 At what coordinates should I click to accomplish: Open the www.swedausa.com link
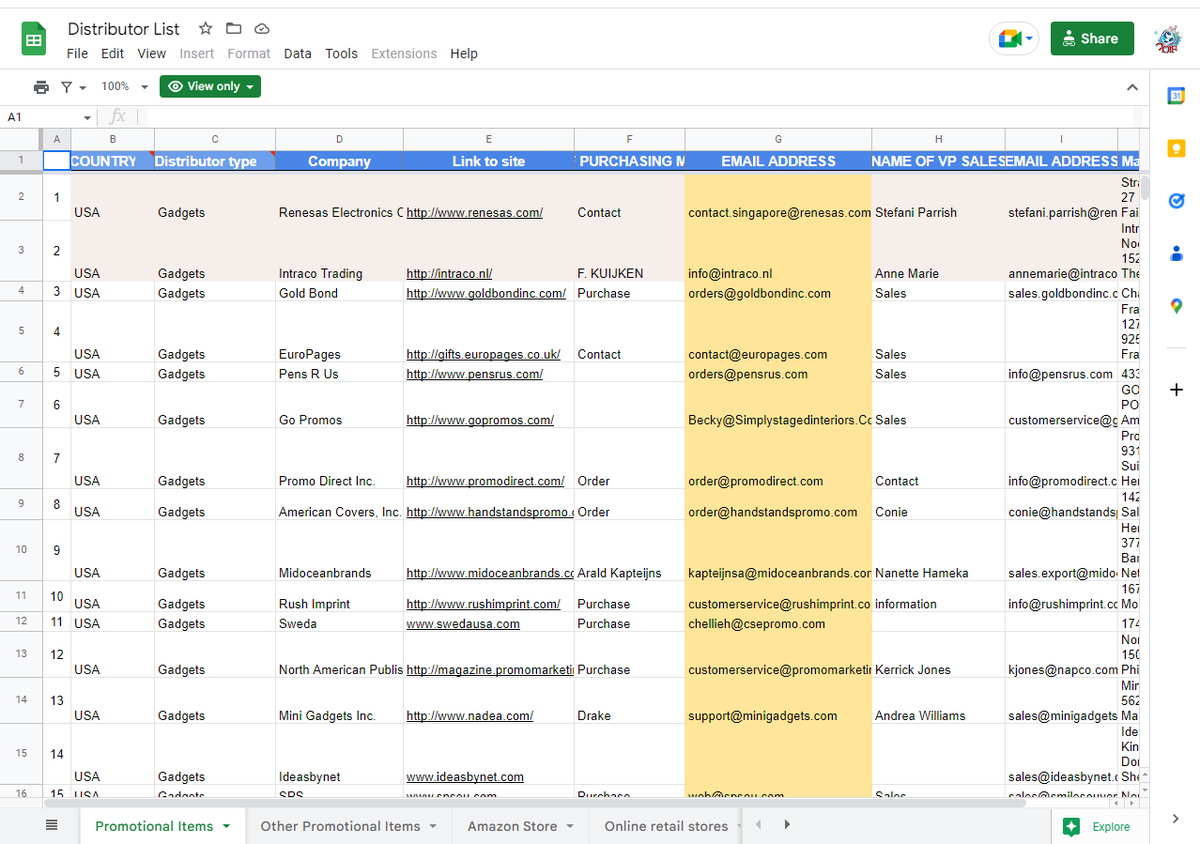coord(463,624)
